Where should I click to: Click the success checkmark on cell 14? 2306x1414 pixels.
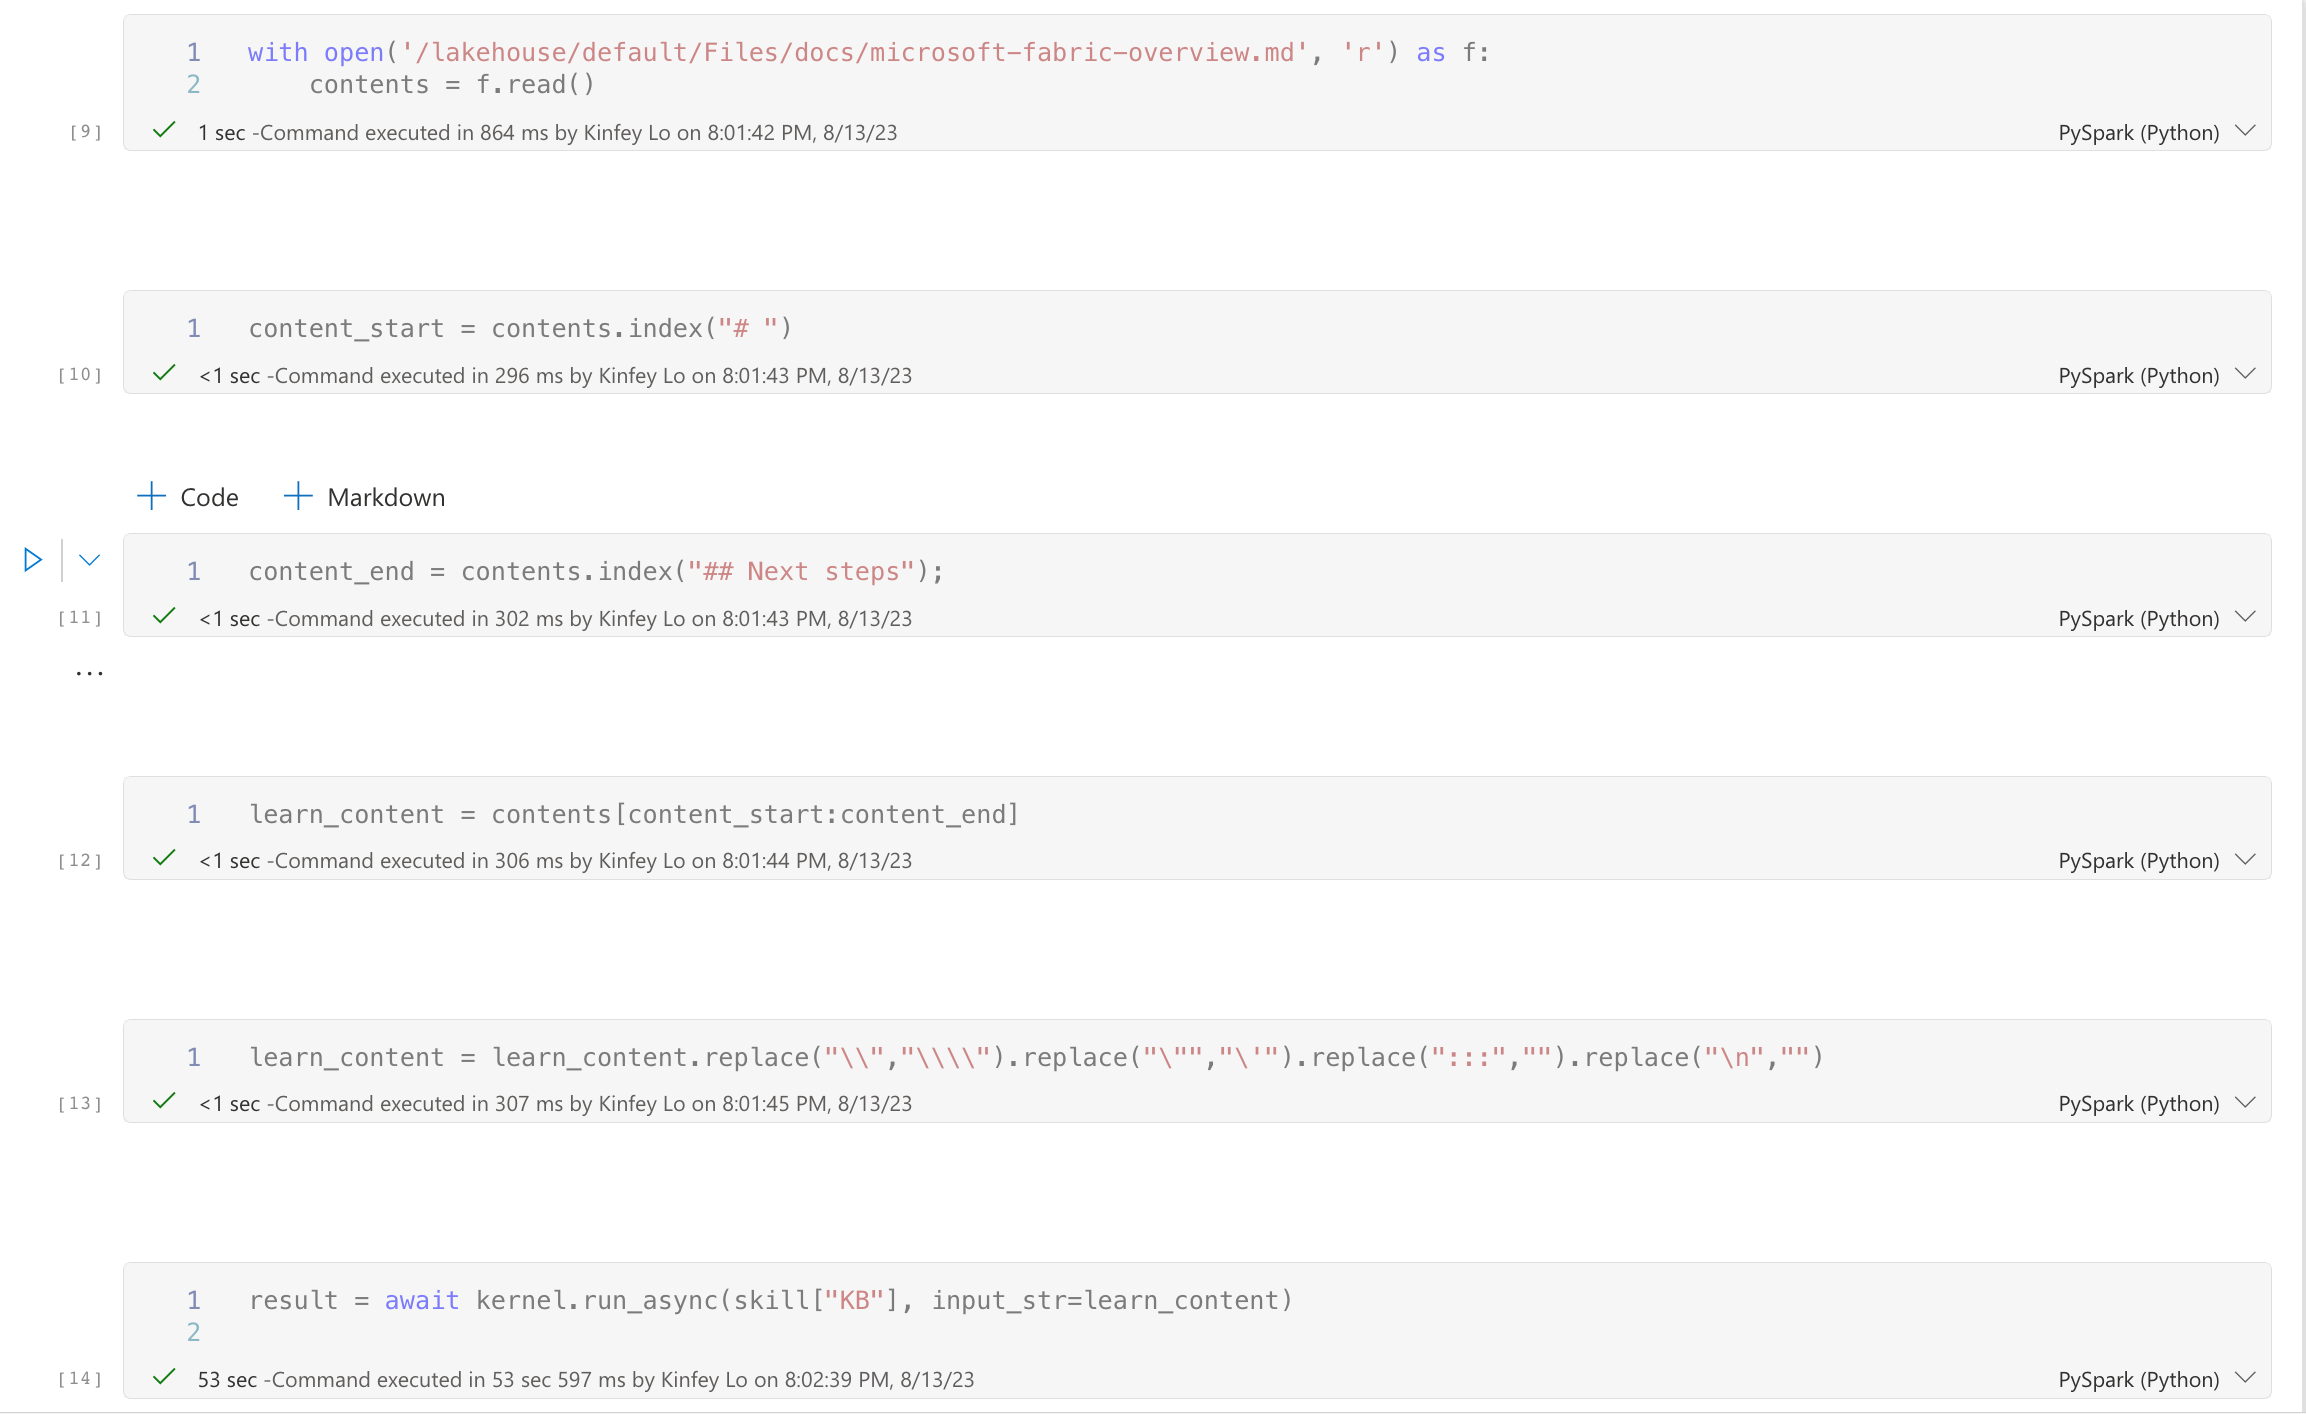click(164, 1377)
